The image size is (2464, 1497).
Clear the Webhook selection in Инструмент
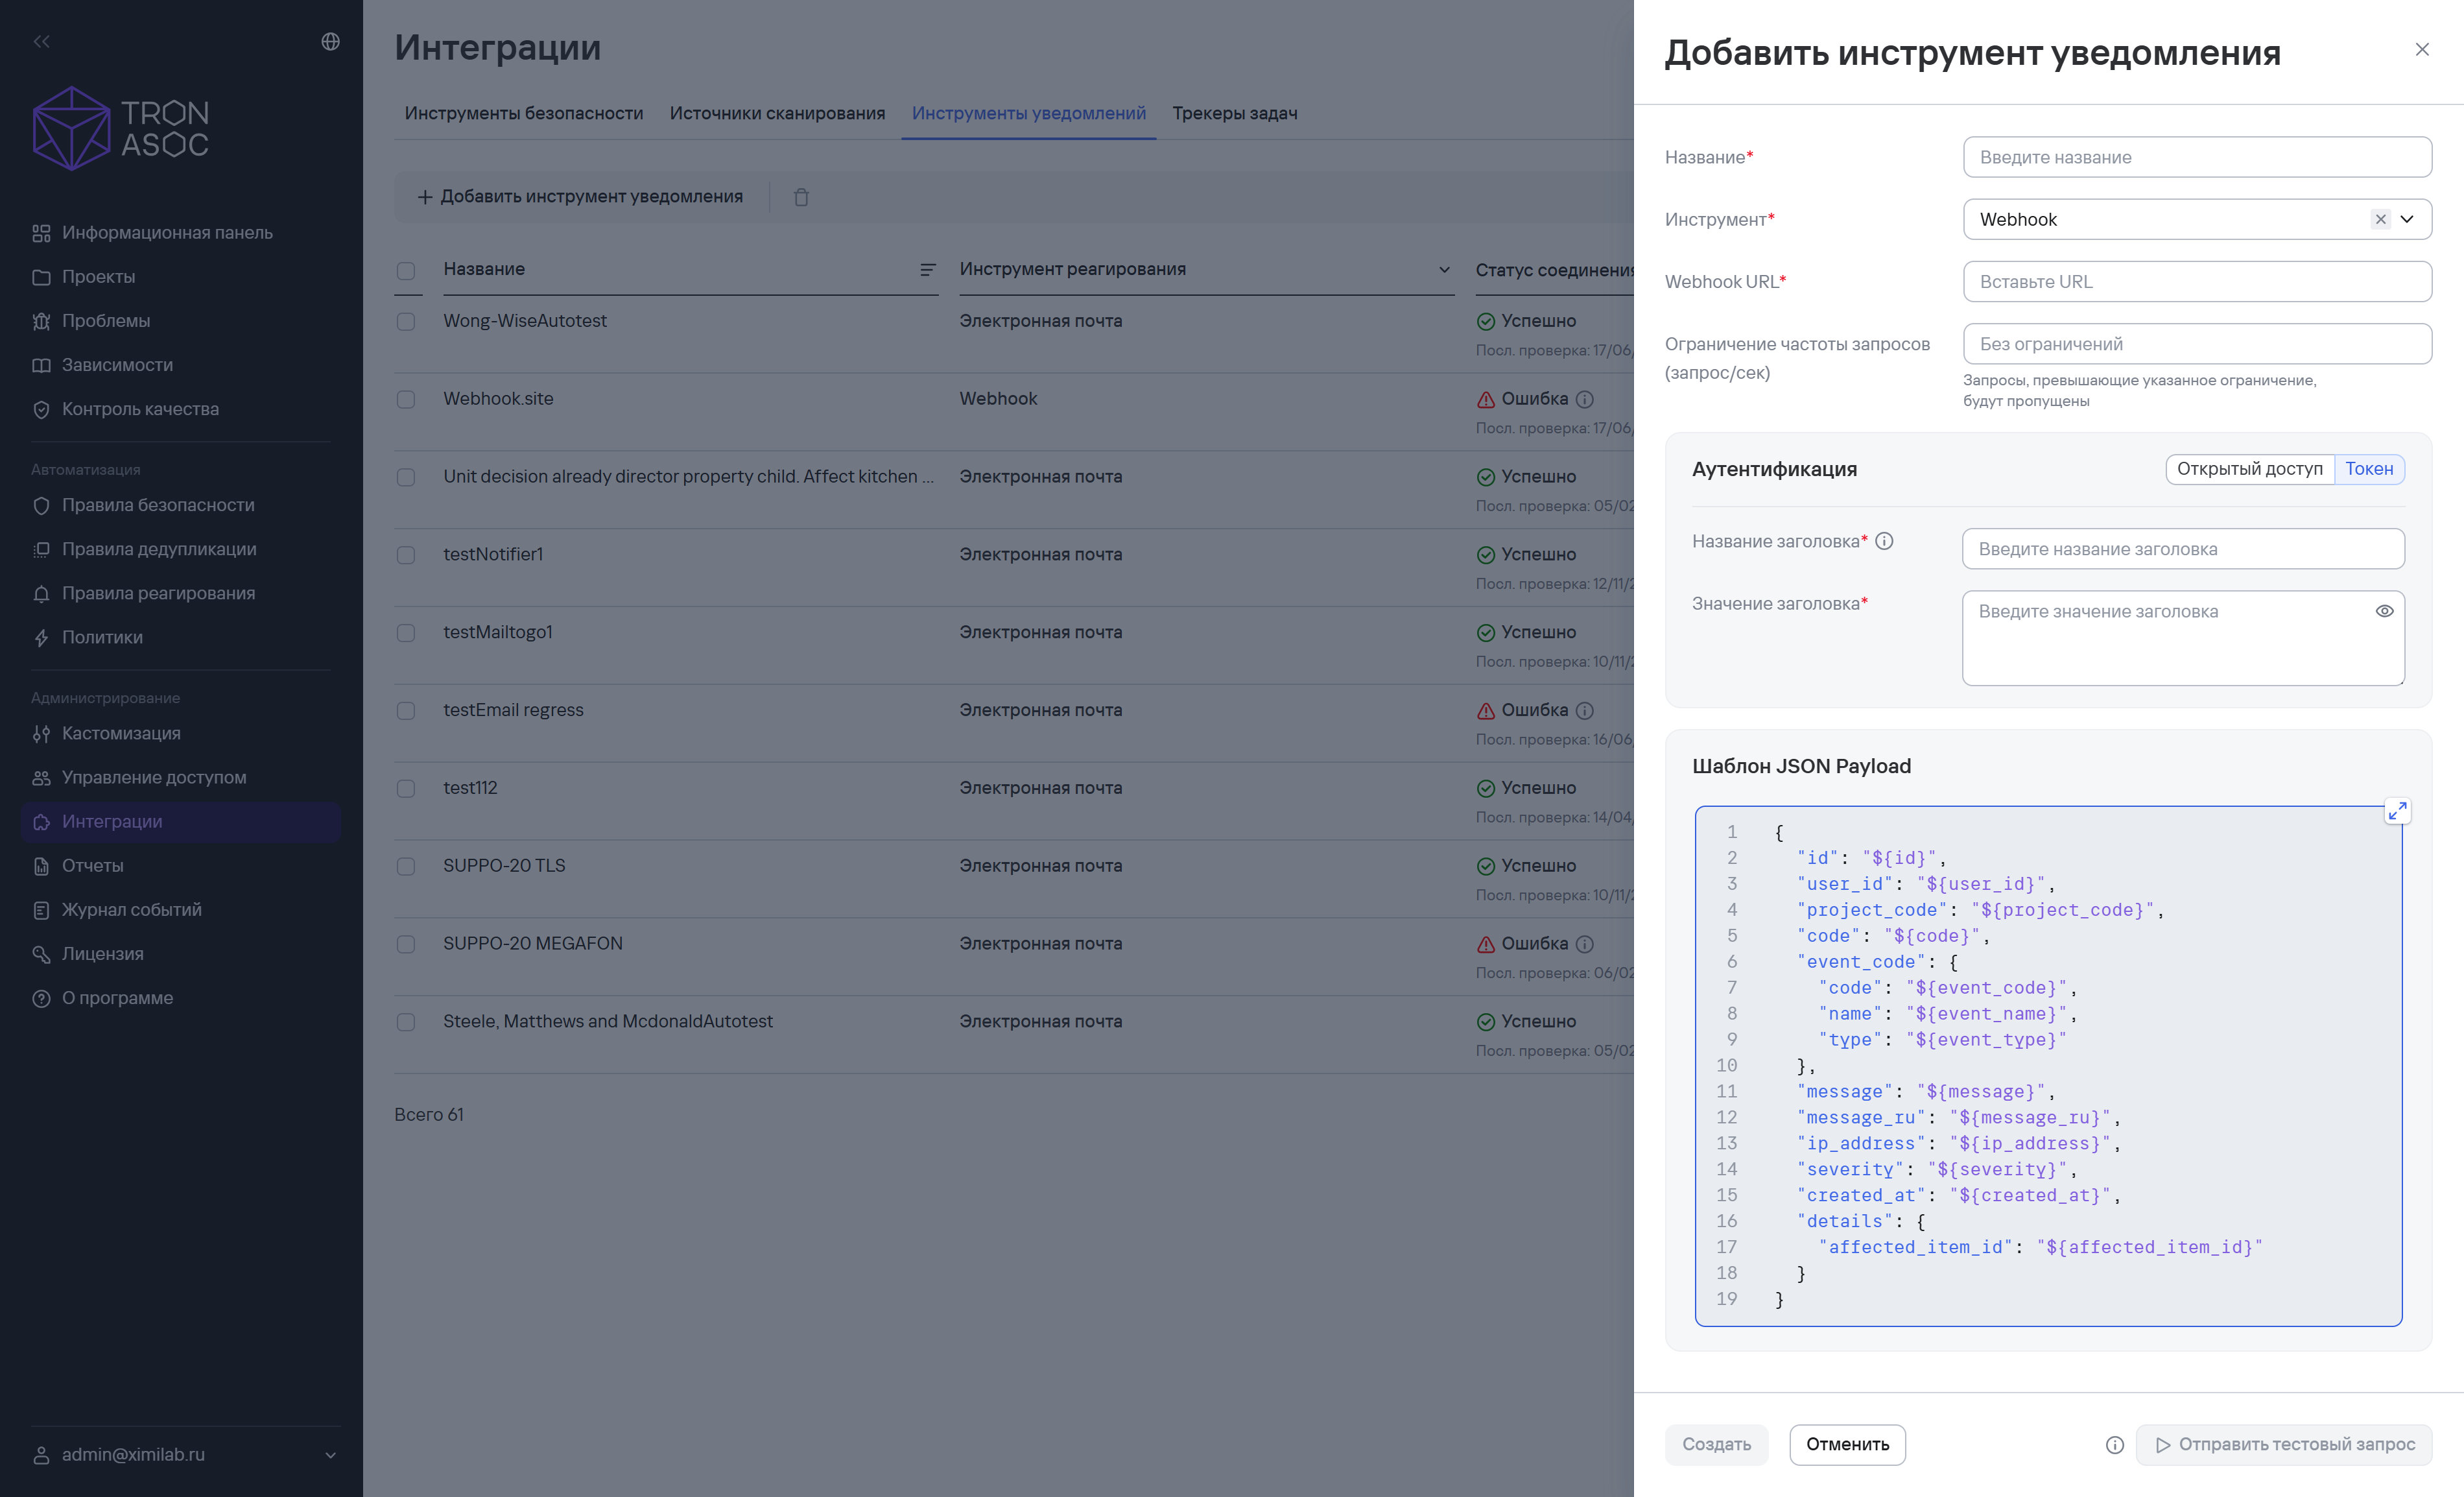(2380, 219)
